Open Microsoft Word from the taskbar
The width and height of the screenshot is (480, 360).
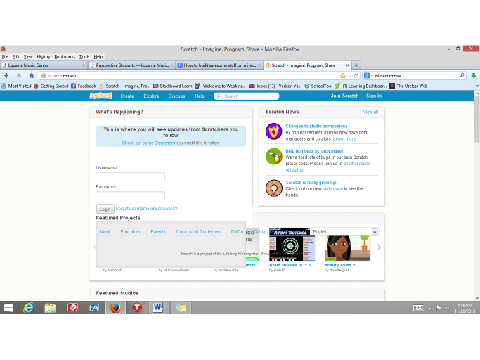tap(158, 308)
